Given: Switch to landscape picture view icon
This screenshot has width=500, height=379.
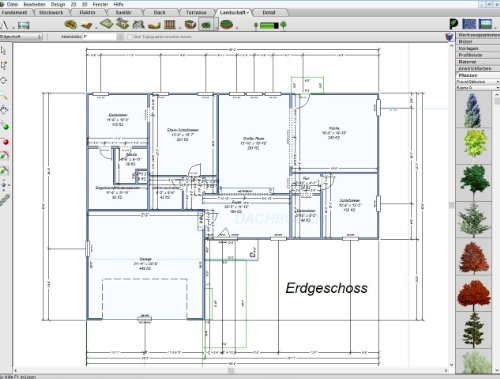Looking at the screenshot, I should (x=485, y=24).
